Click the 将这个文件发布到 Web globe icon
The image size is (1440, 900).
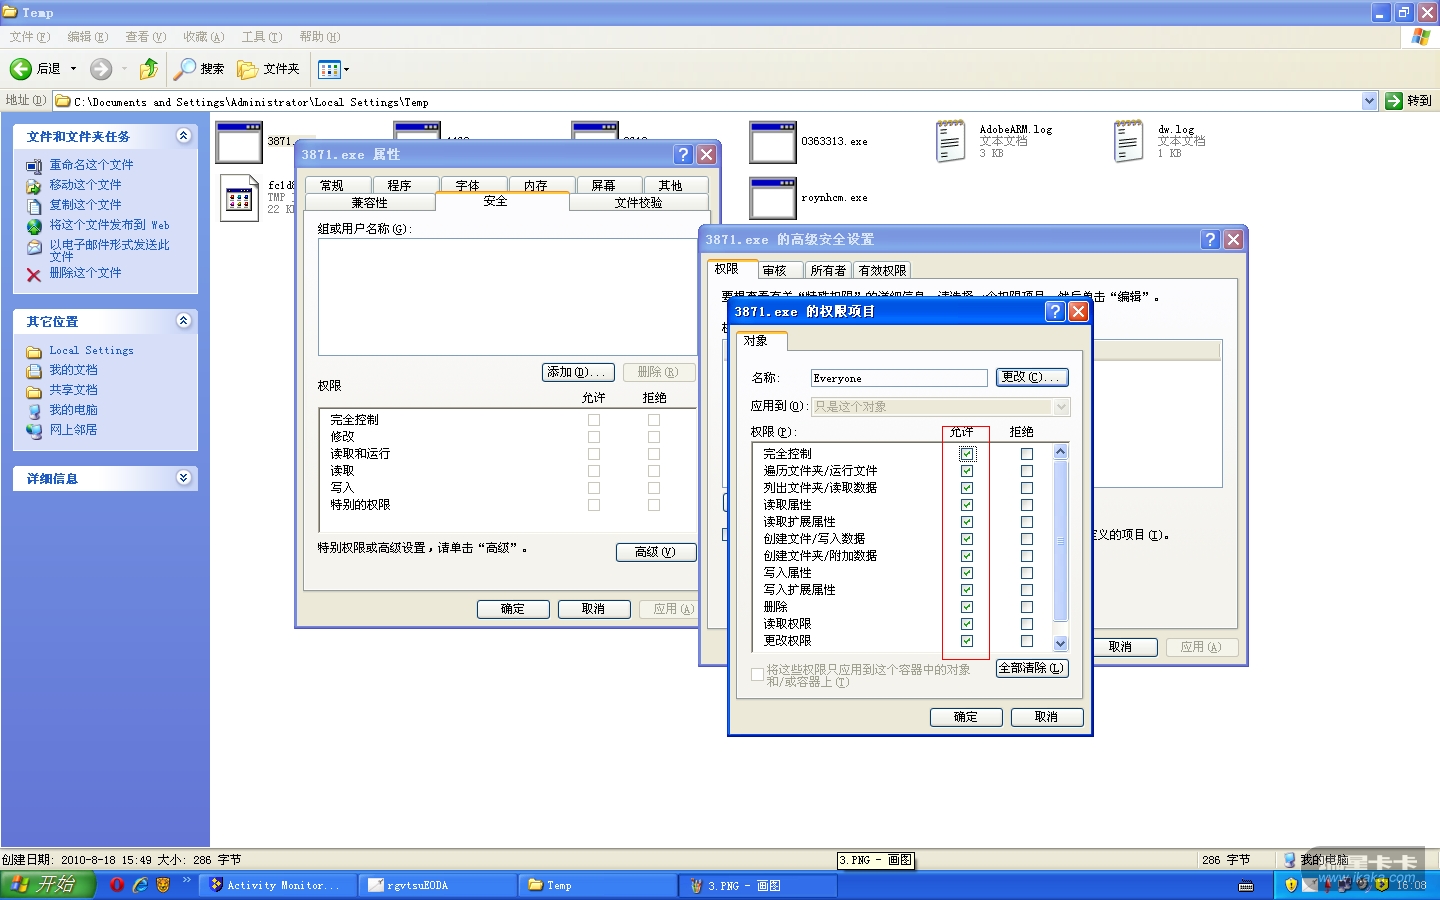pos(34,226)
